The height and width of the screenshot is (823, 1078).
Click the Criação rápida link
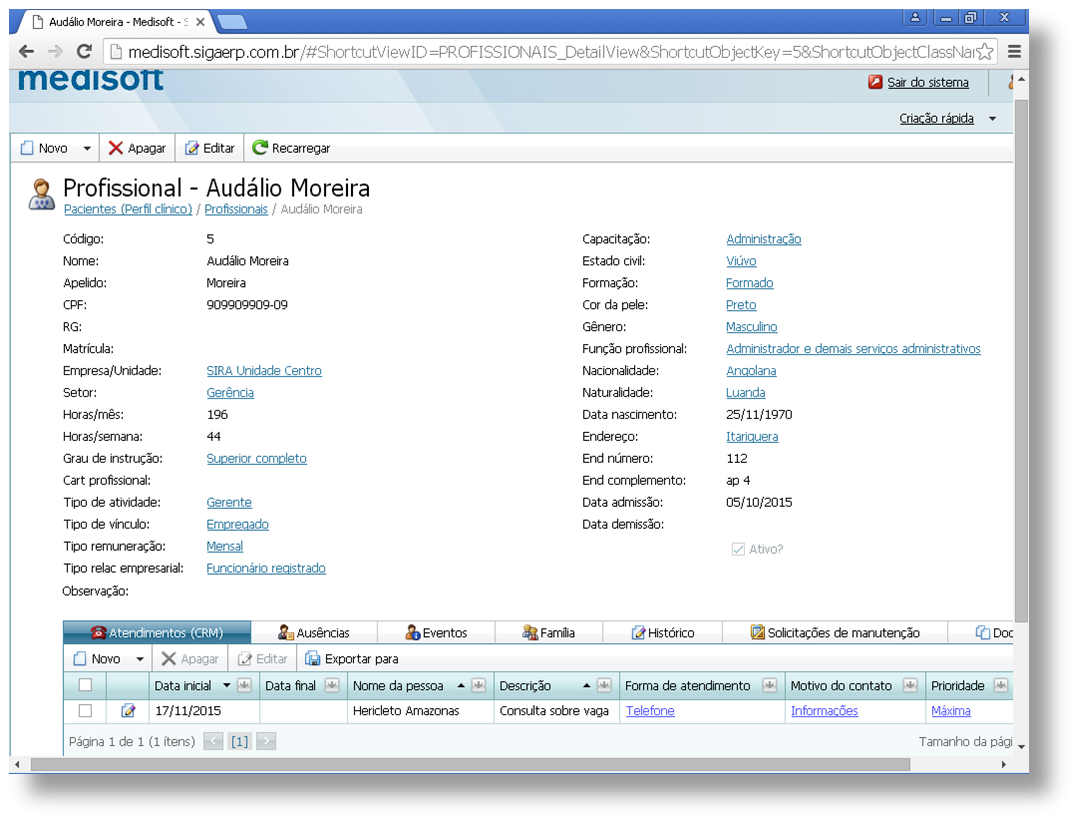936,118
